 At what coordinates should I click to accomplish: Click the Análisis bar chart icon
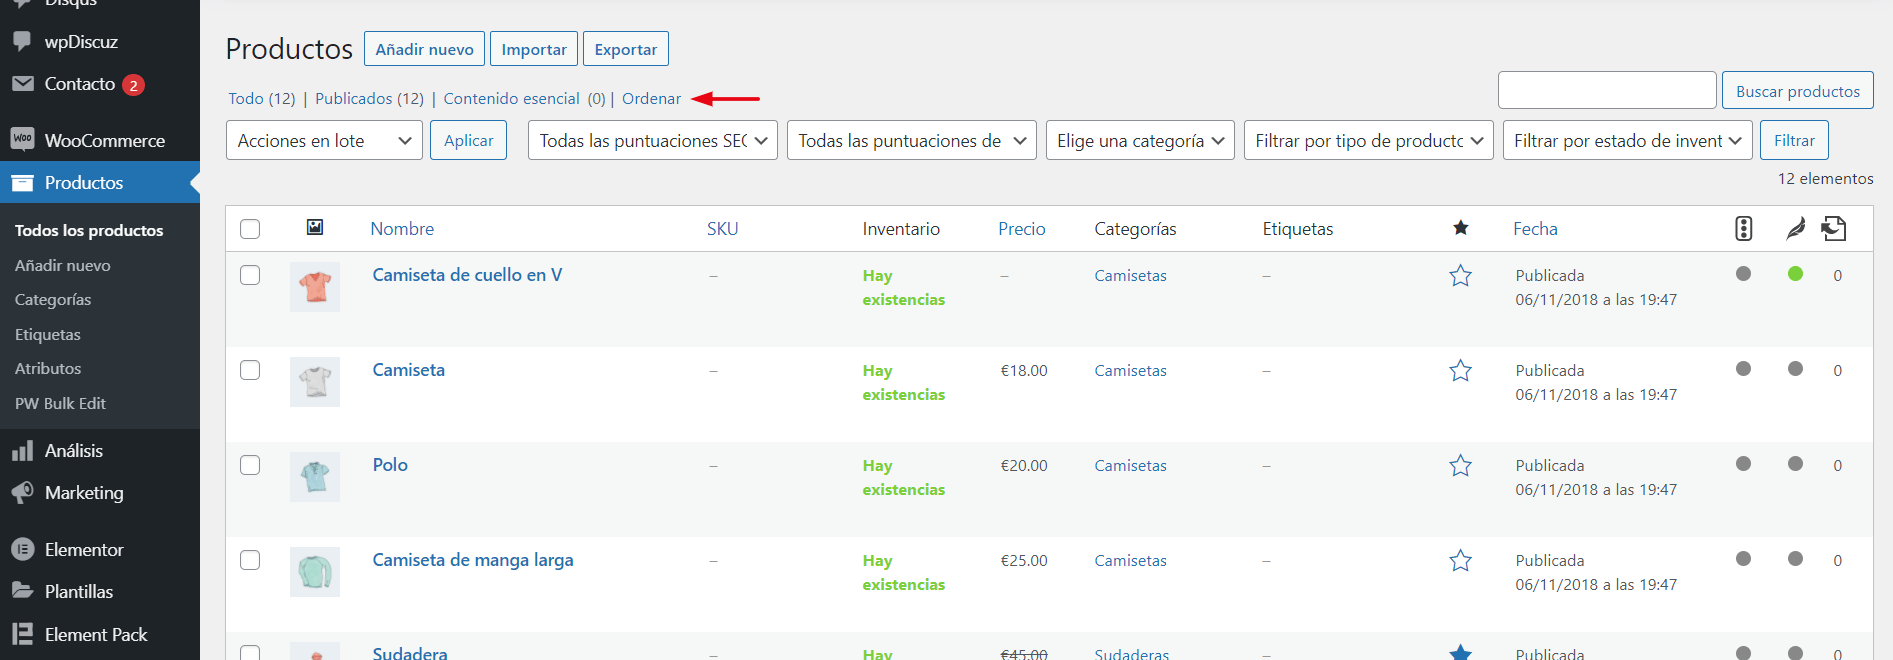click(x=22, y=451)
